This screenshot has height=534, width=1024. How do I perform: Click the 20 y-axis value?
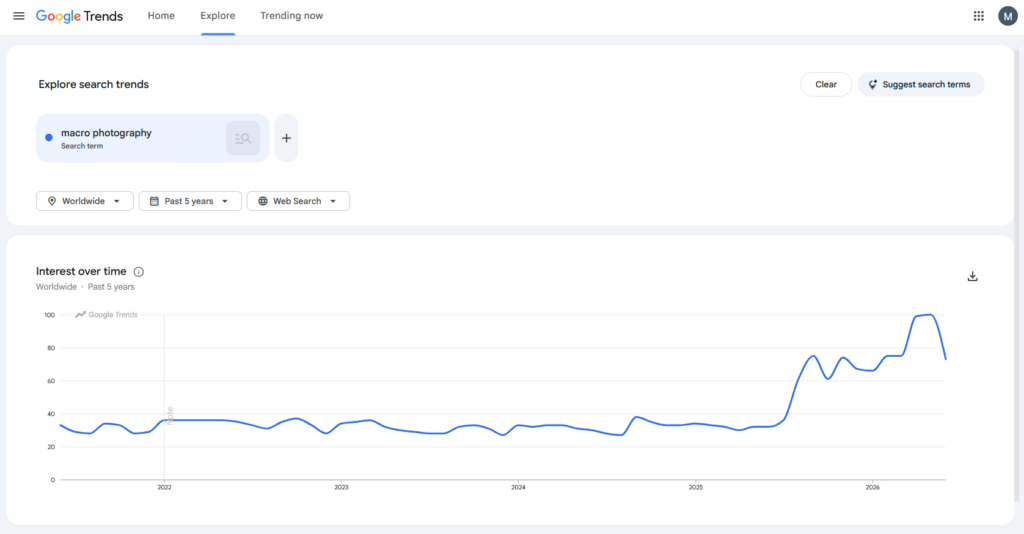point(51,447)
